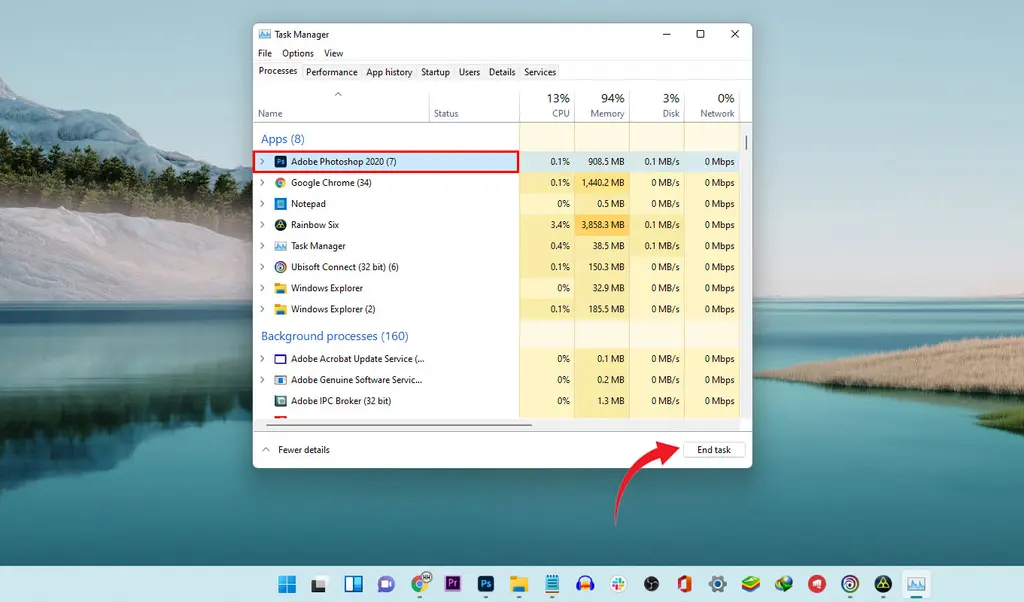Sort processes by the CPU column
Image resolution: width=1024 pixels, height=602 pixels.
point(547,106)
